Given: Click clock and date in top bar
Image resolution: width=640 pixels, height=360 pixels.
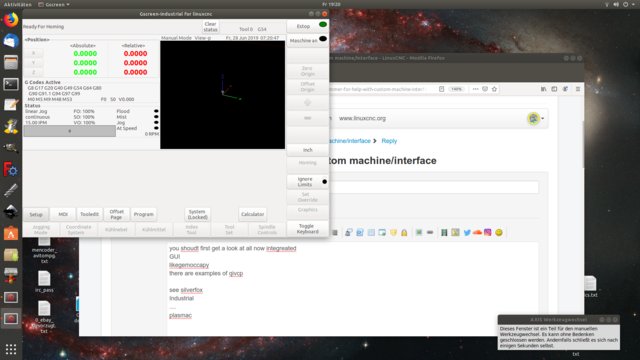Looking at the screenshot, I should [331, 4].
